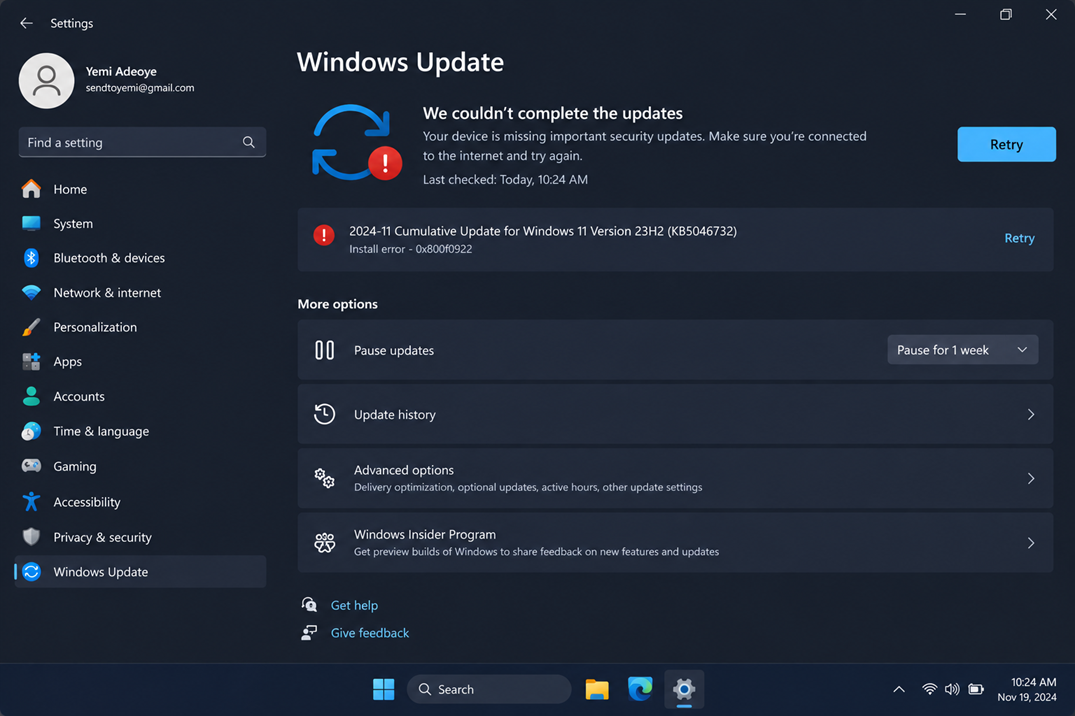Click the user profile avatar picture

47,81
